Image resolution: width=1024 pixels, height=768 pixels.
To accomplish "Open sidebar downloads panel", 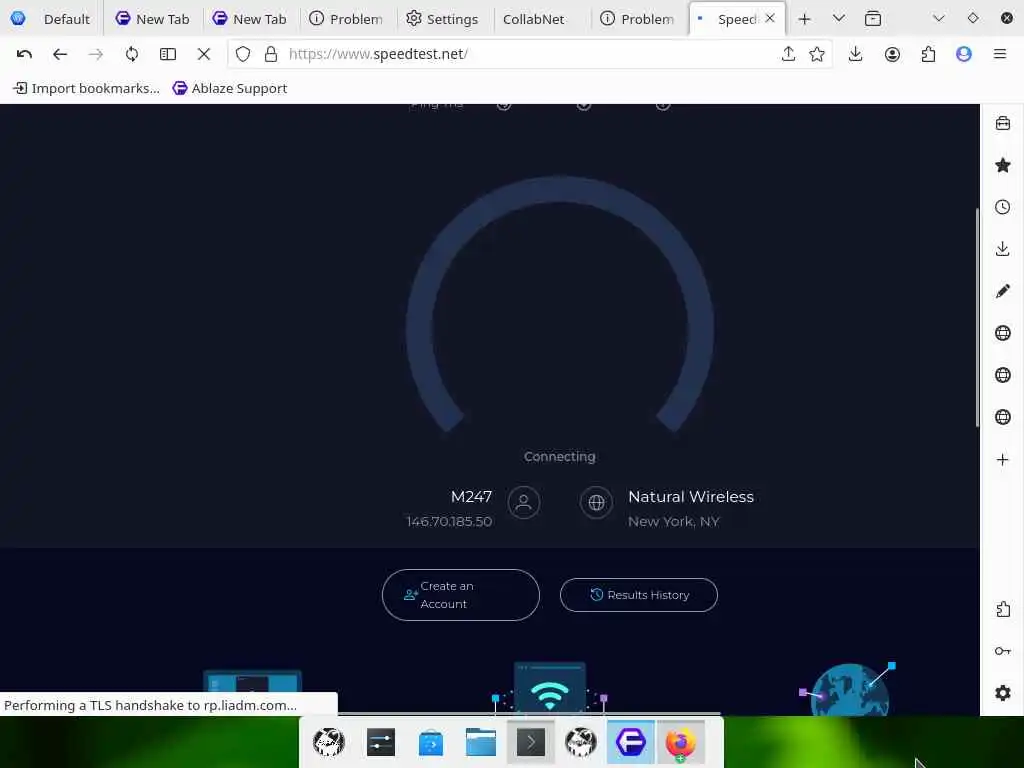I will click(1003, 249).
